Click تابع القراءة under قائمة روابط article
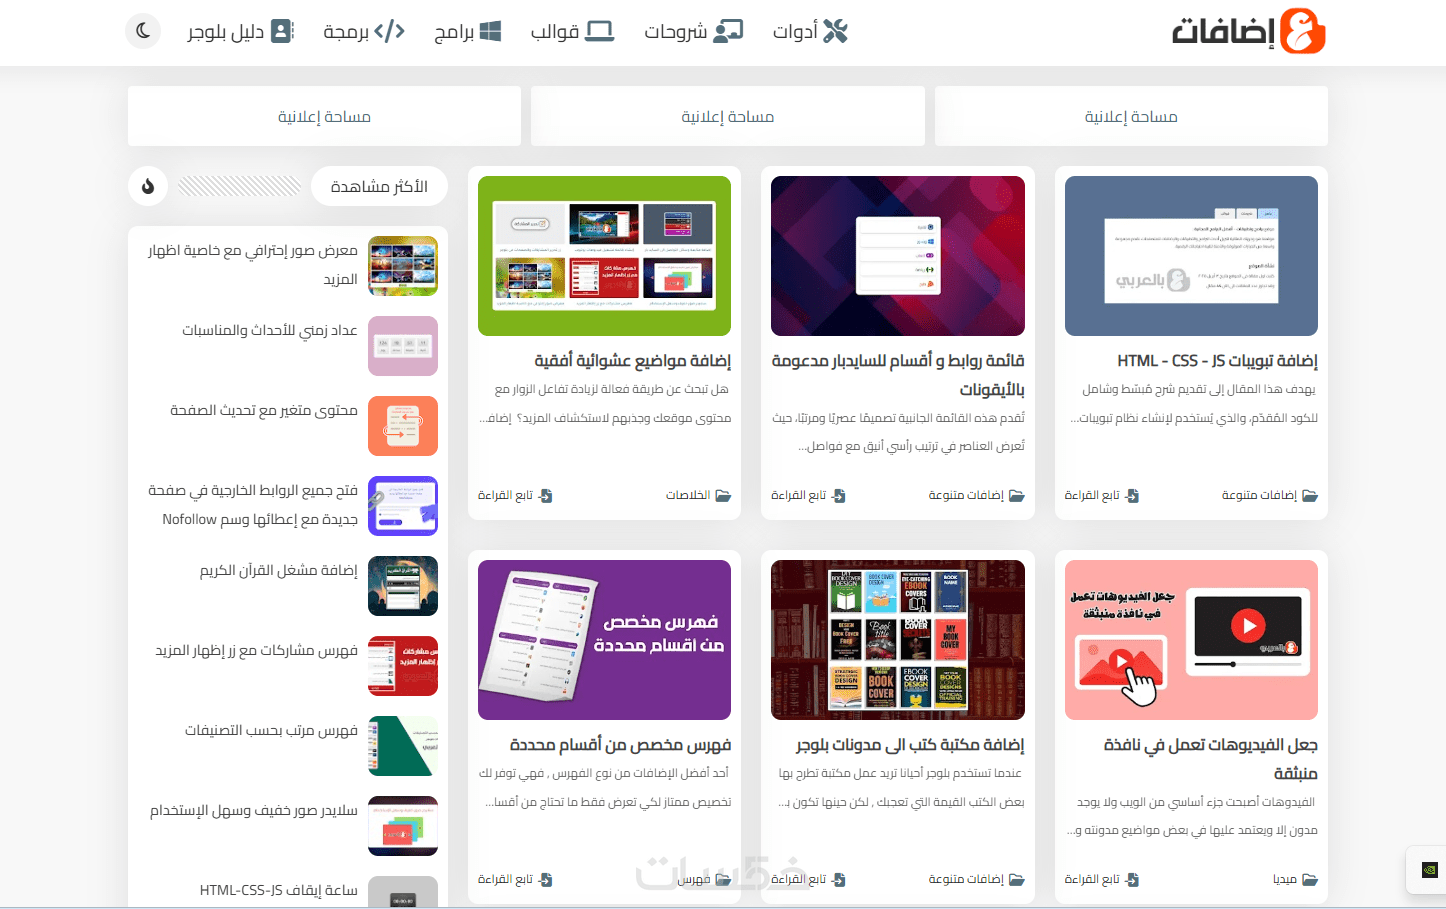The height and width of the screenshot is (909, 1446). click(808, 495)
